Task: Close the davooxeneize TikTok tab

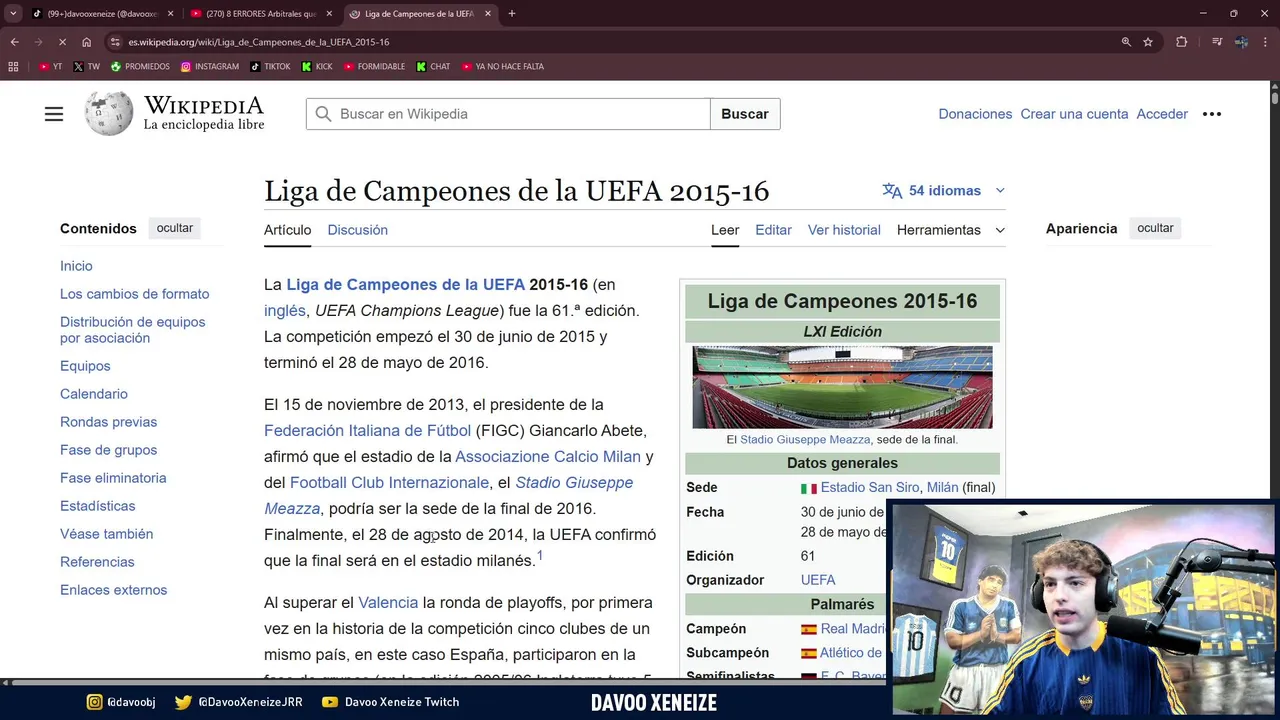Action: point(170,14)
